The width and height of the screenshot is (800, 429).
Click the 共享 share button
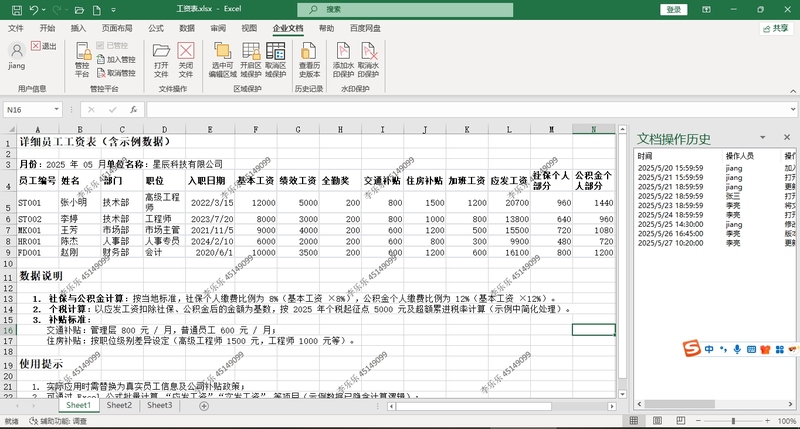pos(776,29)
